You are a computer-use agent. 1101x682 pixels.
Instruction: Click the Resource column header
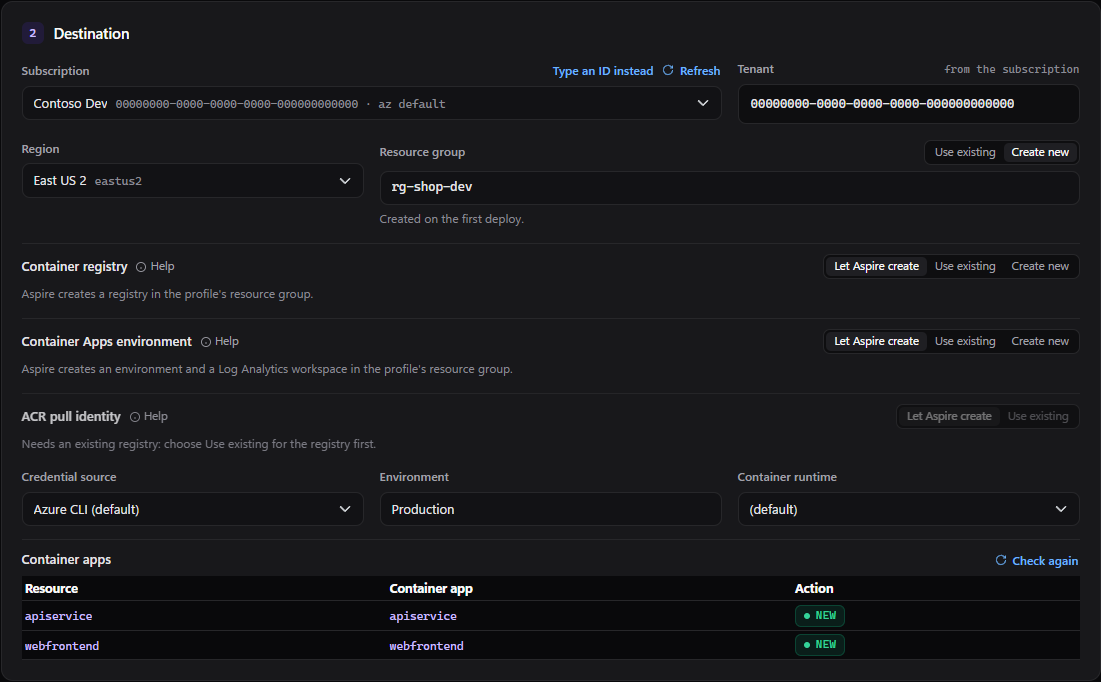[x=51, y=589]
